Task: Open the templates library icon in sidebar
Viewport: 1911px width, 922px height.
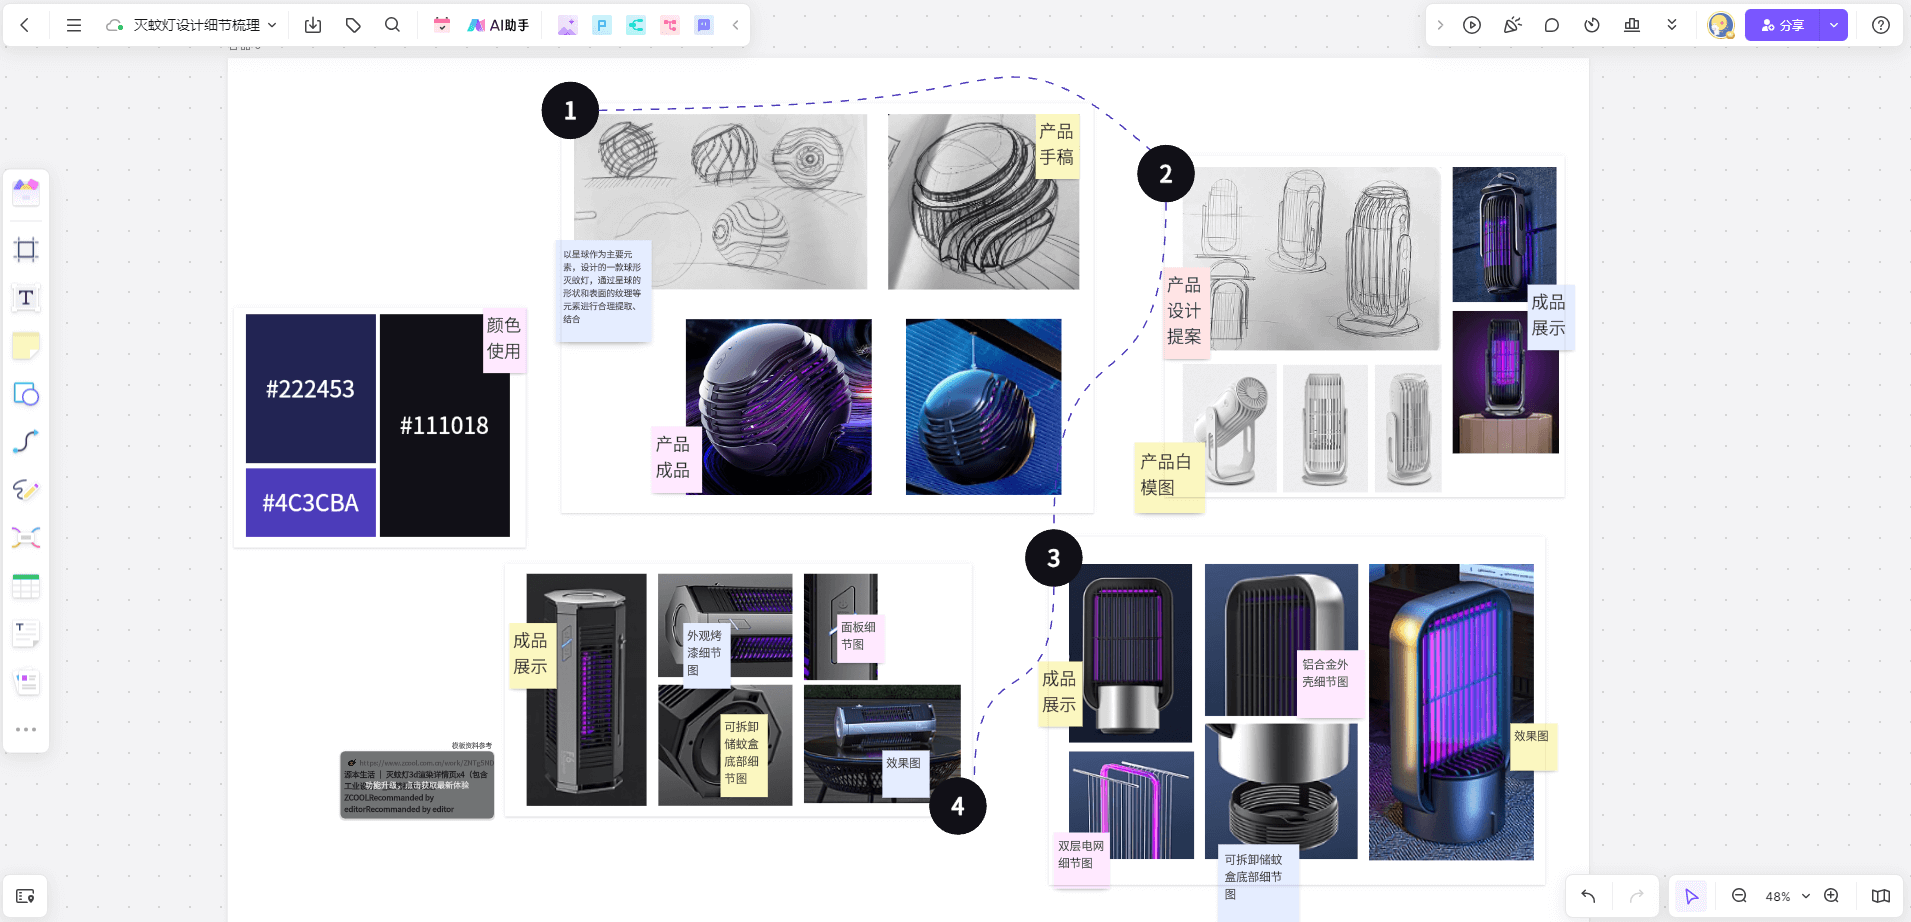Action: (26, 191)
